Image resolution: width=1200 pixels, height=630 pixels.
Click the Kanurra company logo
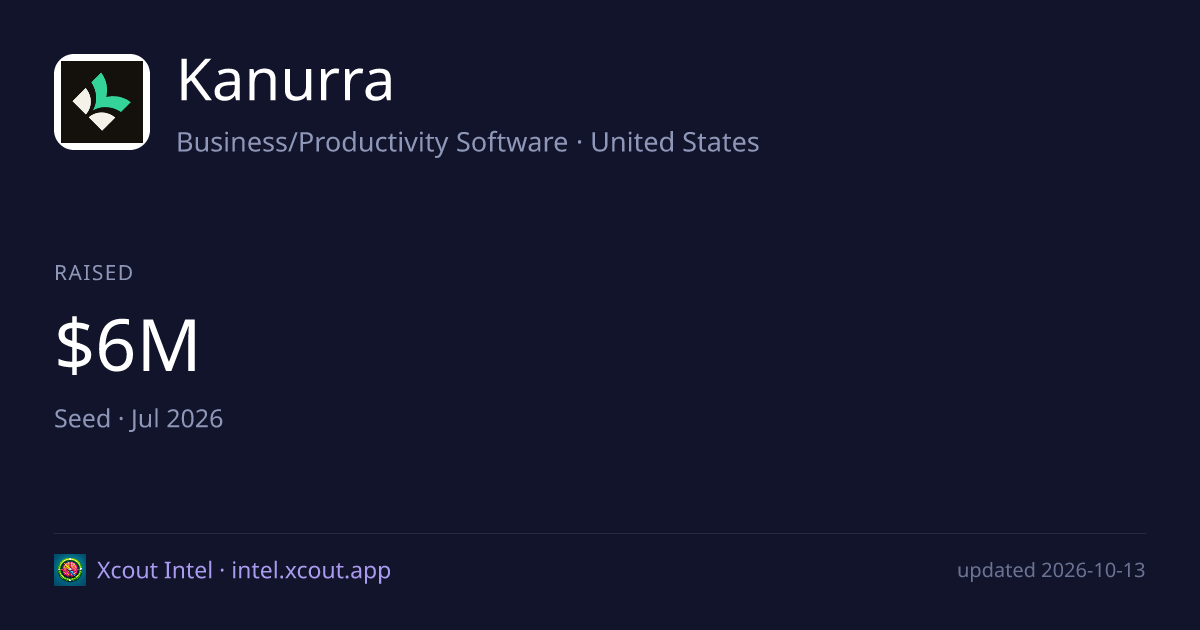tap(102, 102)
